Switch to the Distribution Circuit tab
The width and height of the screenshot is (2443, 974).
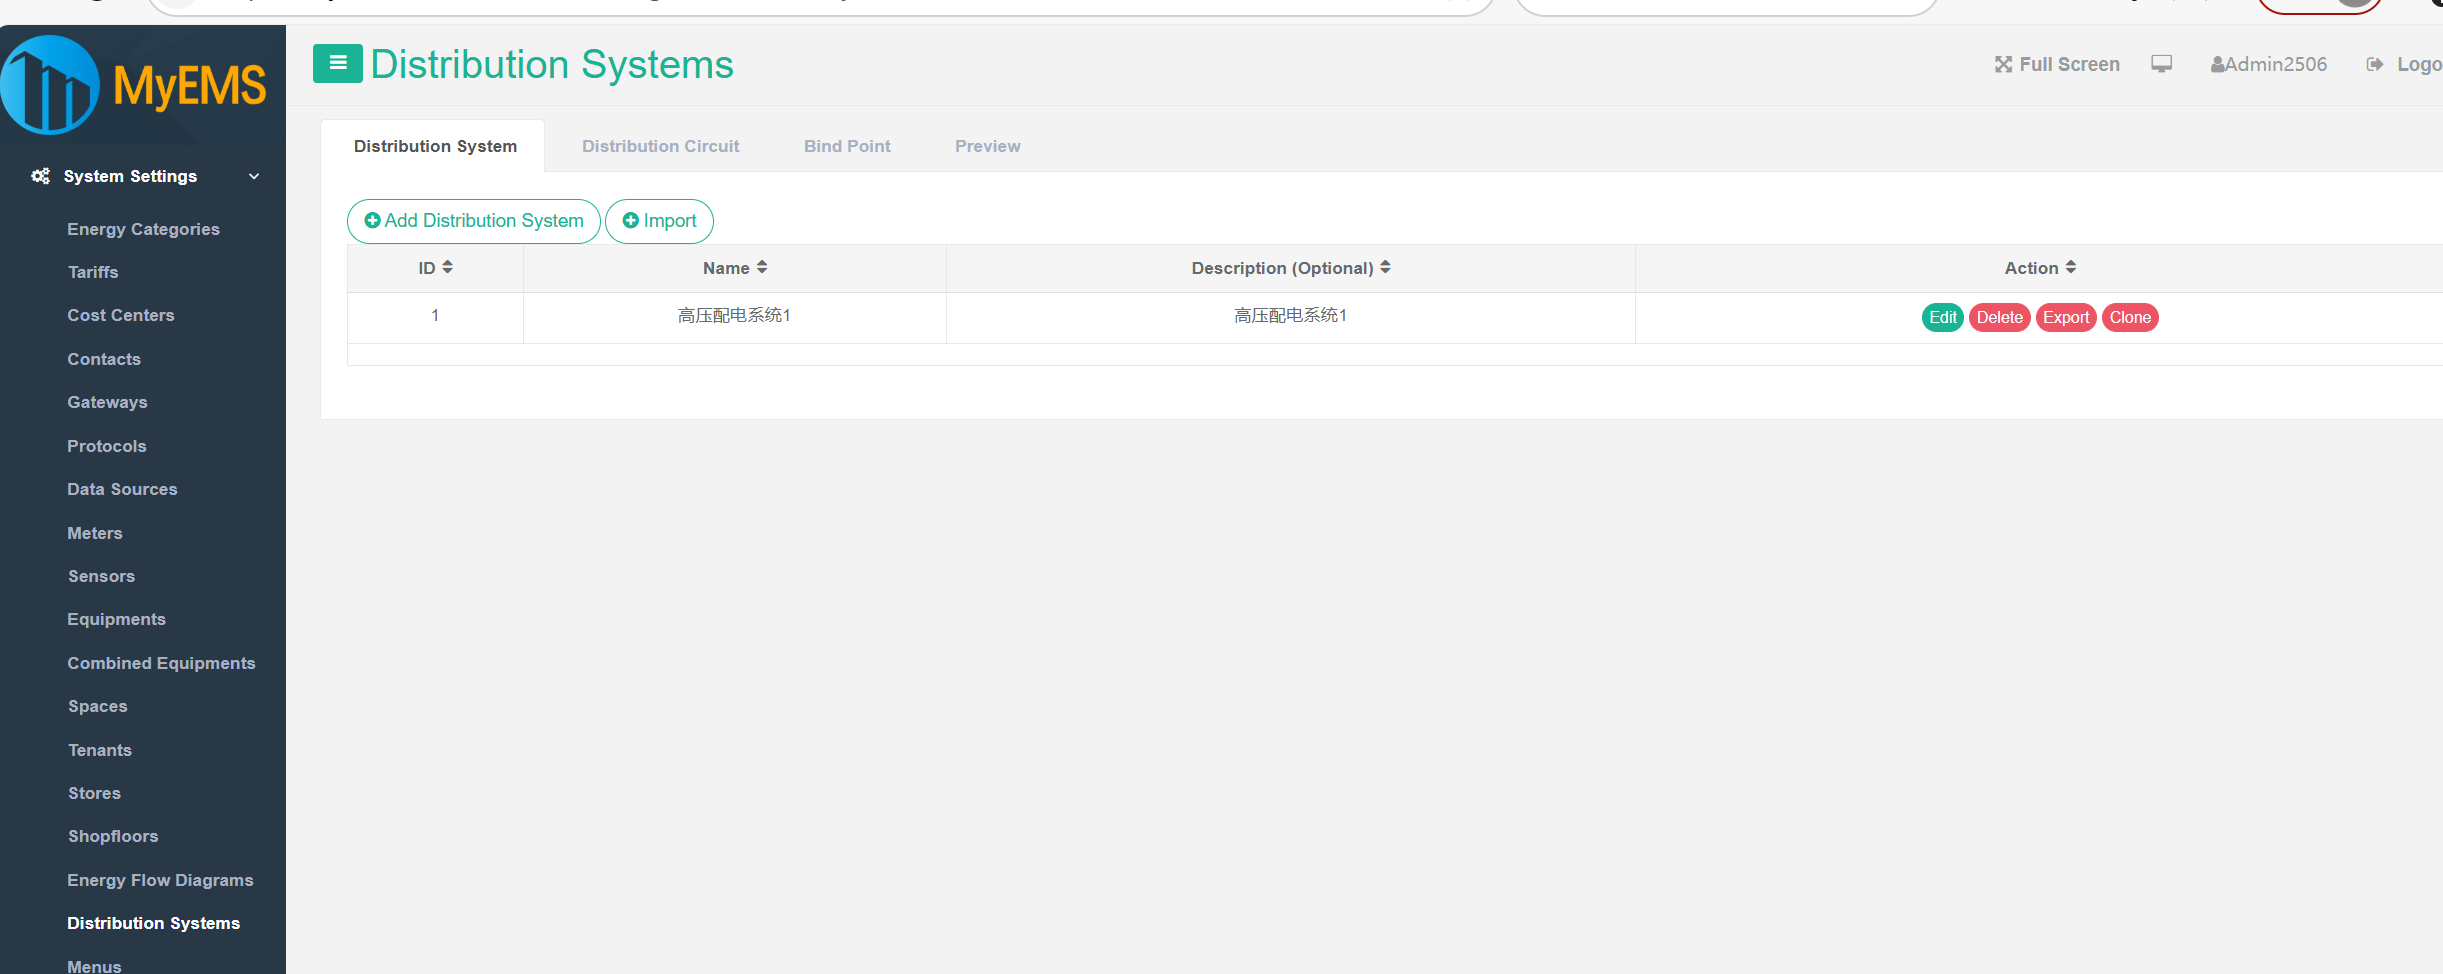pyautogui.click(x=660, y=146)
